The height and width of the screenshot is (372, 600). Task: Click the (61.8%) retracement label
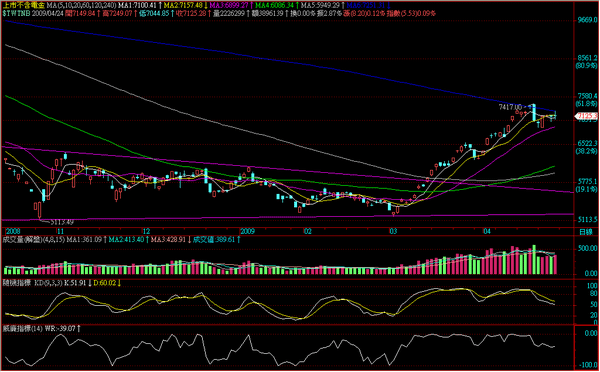[x=587, y=104]
